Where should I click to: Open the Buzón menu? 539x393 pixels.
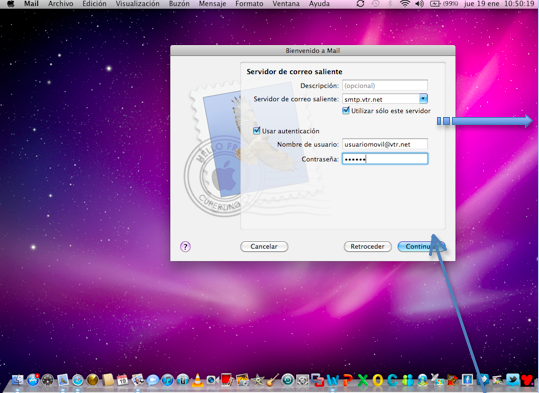coord(179,4)
